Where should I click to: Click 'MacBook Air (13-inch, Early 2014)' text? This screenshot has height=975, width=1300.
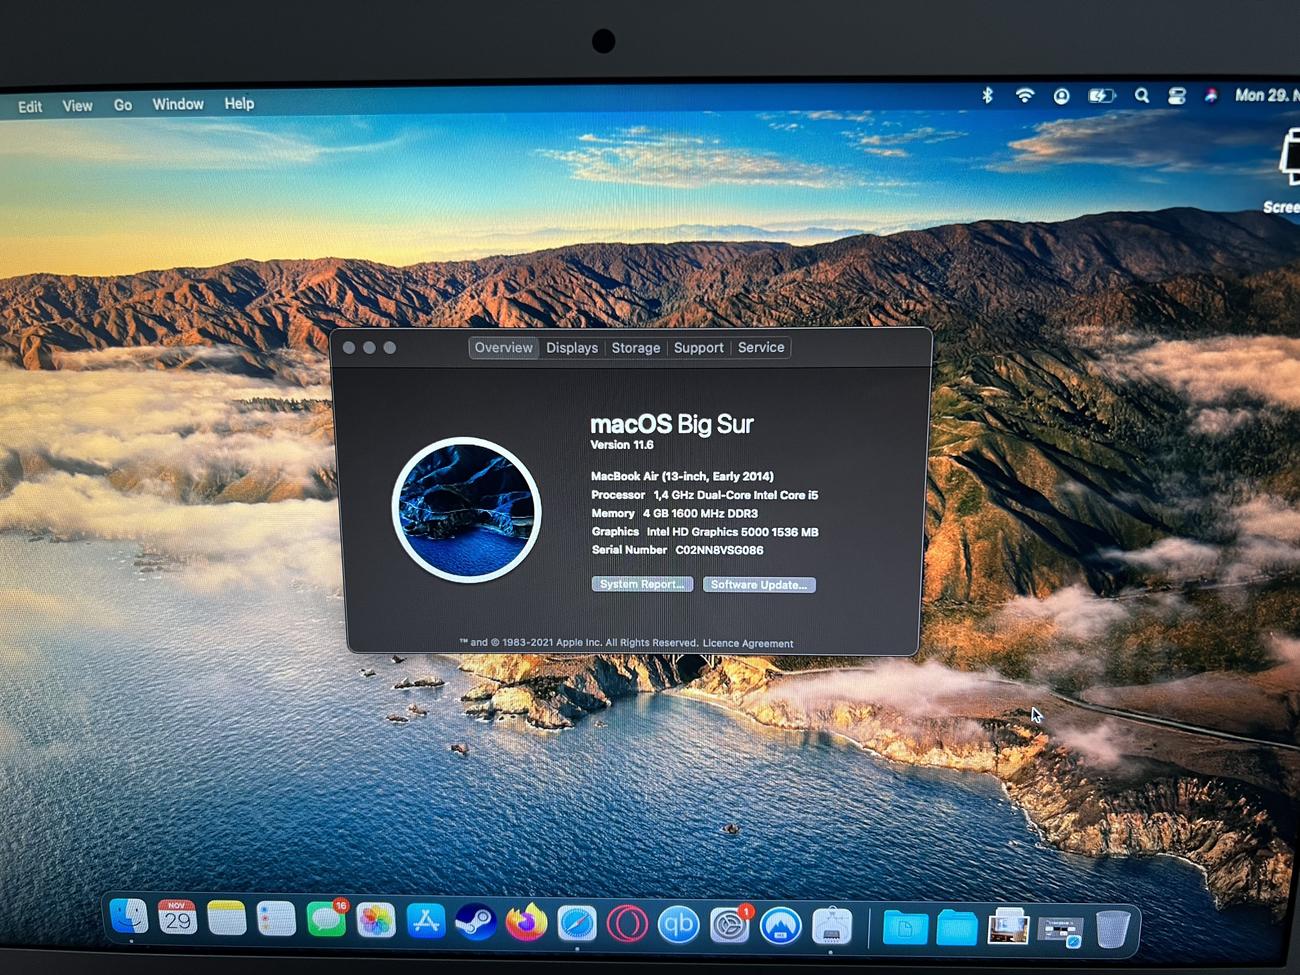[x=682, y=476]
